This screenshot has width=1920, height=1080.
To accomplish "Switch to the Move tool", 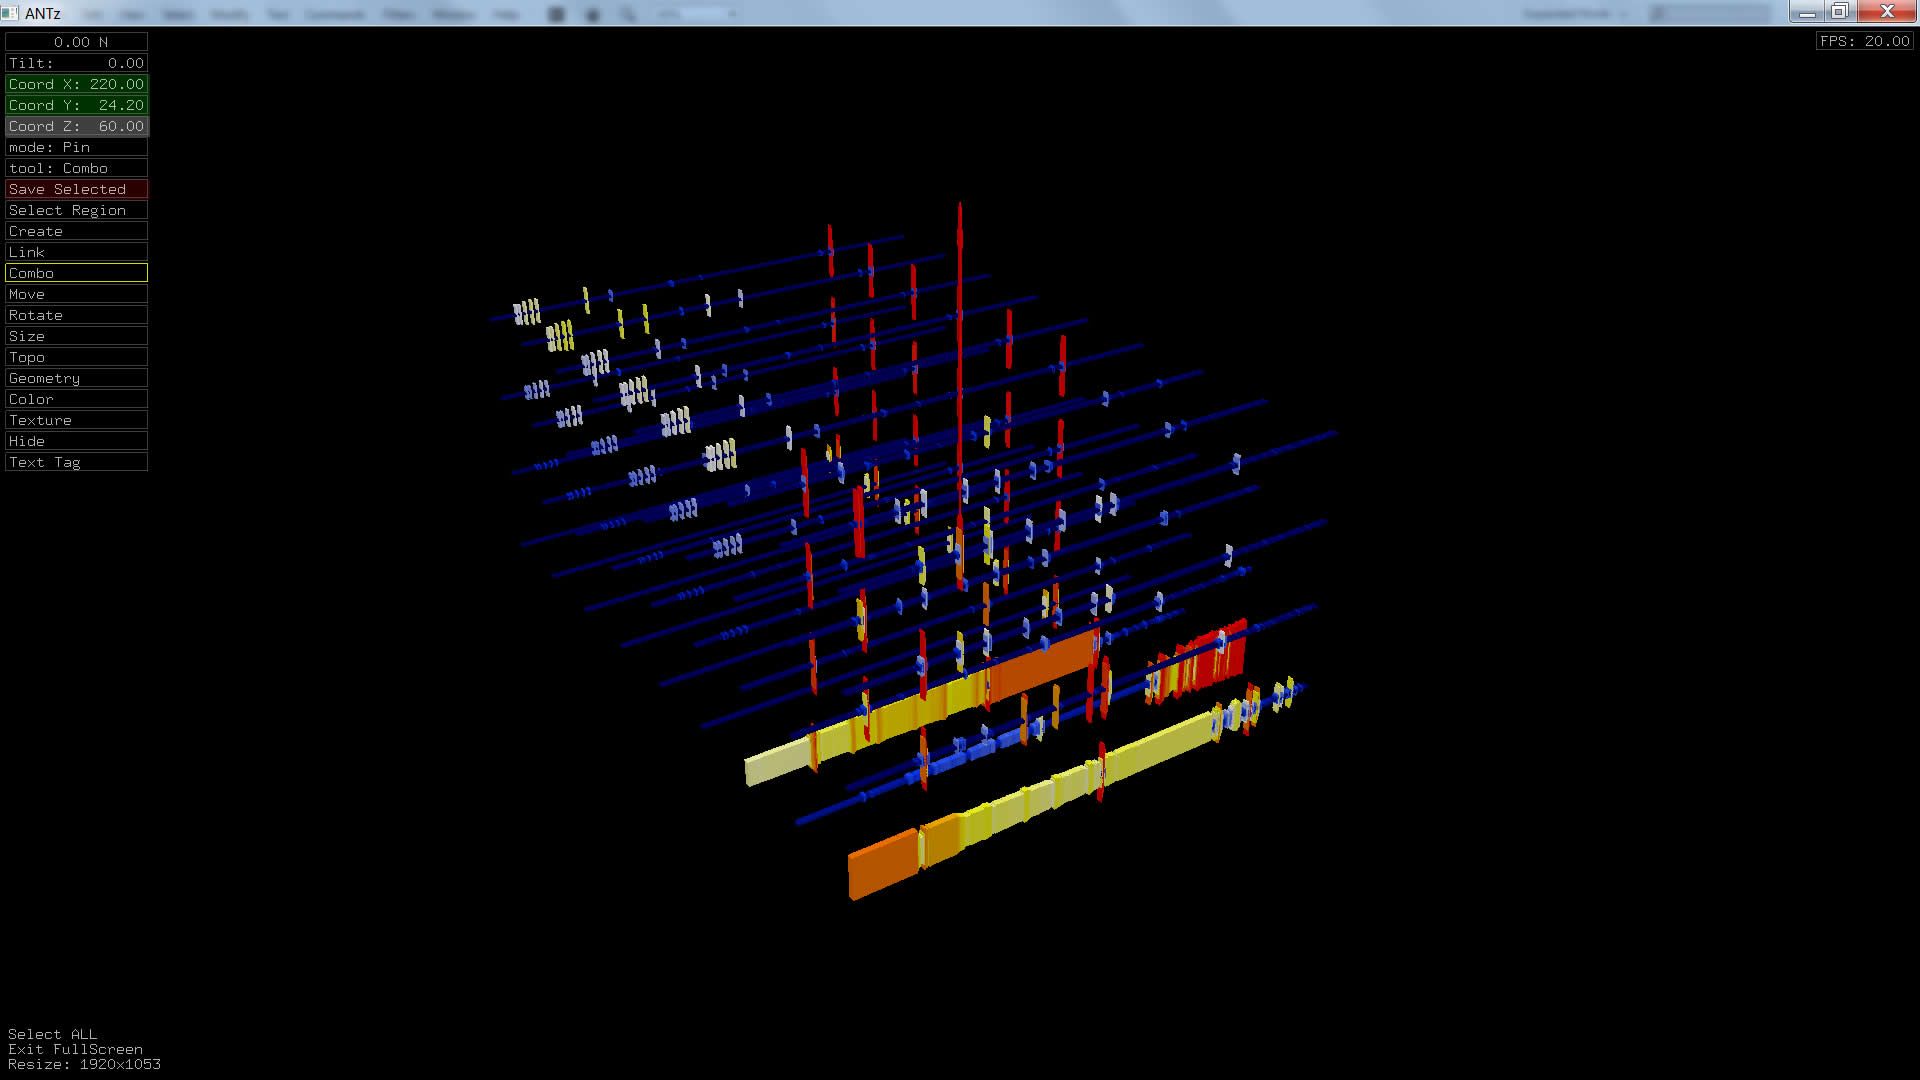I will tap(76, 294).
